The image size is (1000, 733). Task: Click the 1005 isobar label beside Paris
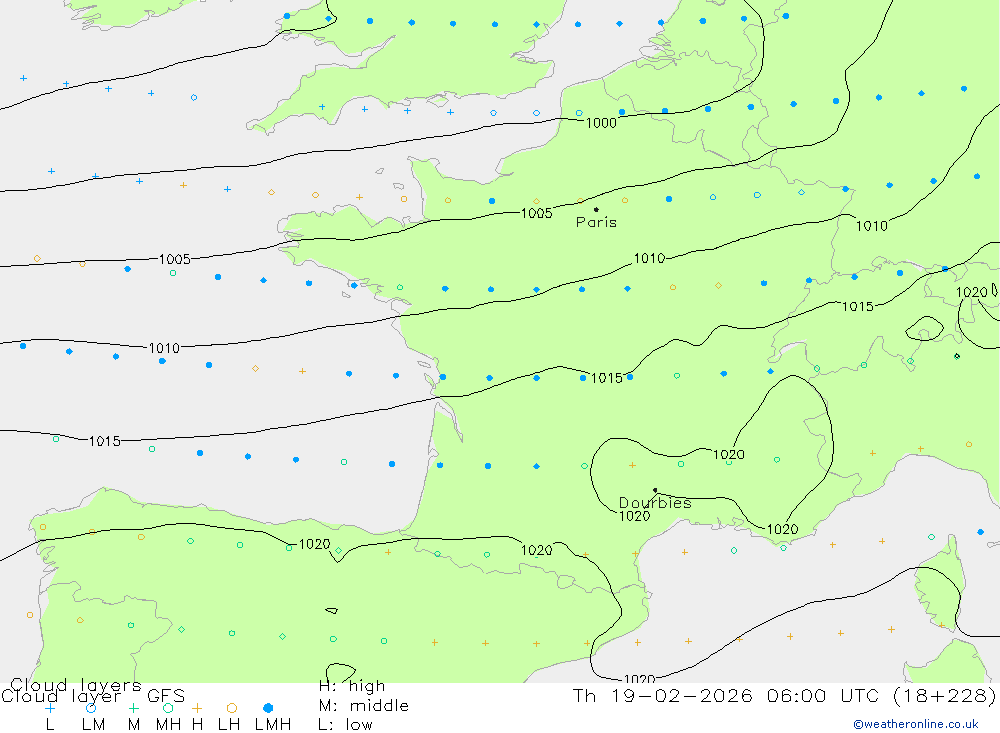[x=536, y=213]
